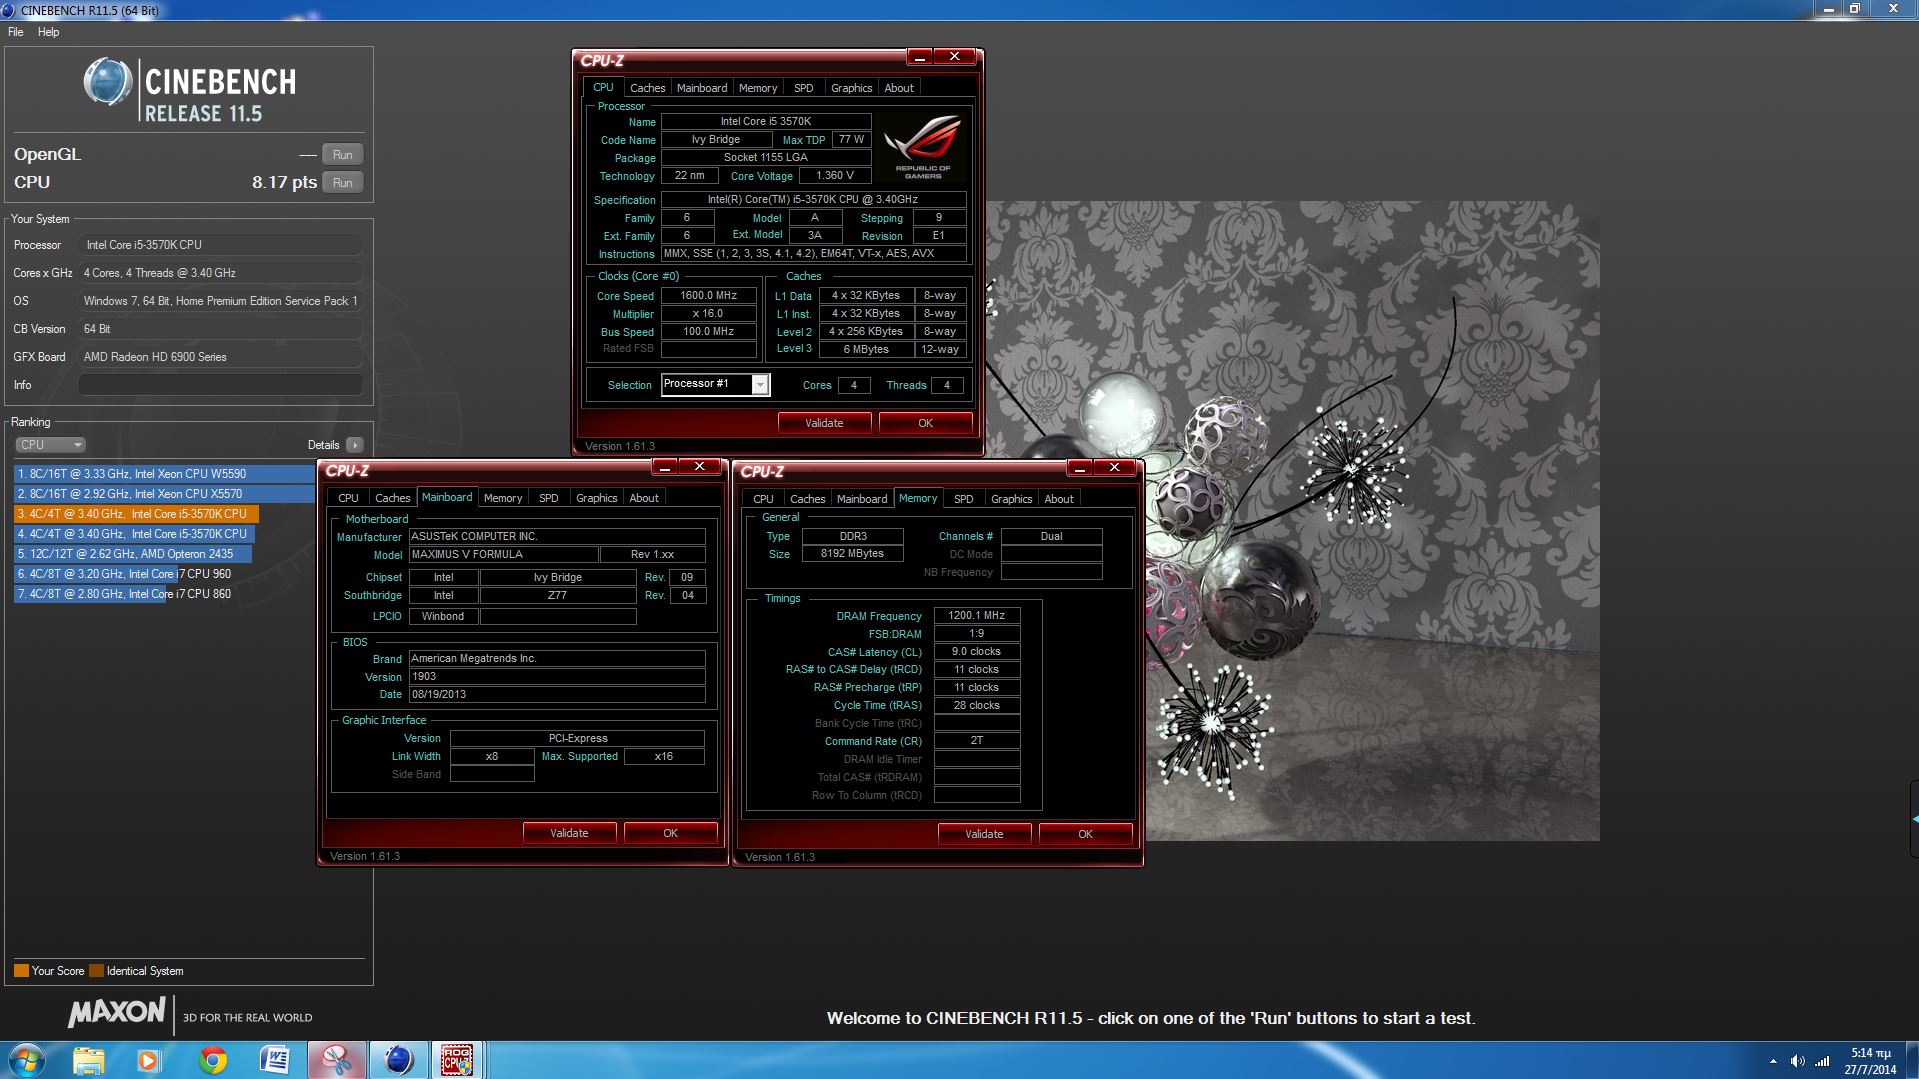Open SPD tab in Memory CPU-Z window

tap(963, 499)
